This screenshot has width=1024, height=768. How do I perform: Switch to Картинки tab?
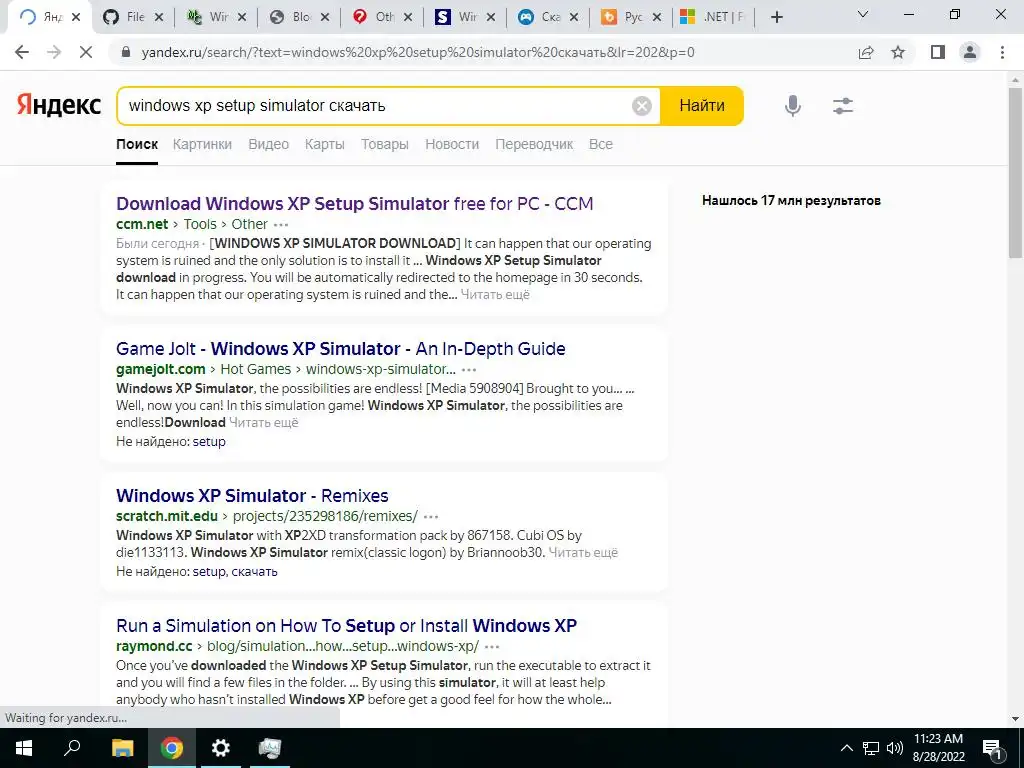coord(202,144)
